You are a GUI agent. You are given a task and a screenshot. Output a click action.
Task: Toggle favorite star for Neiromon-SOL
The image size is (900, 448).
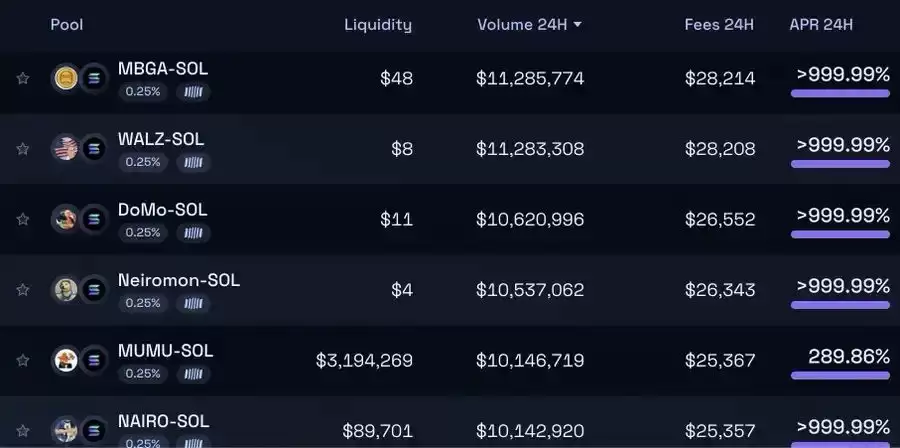[23, 290]
